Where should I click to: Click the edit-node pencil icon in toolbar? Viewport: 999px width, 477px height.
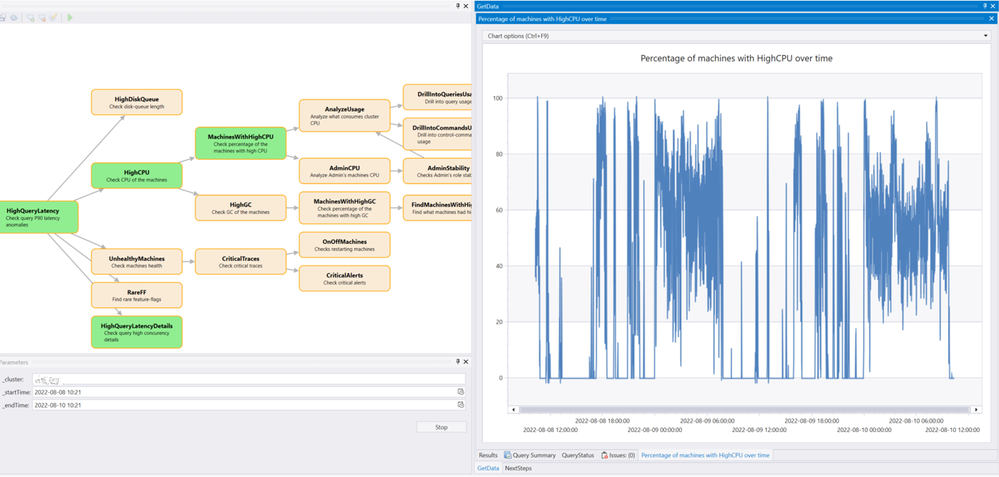53,17
